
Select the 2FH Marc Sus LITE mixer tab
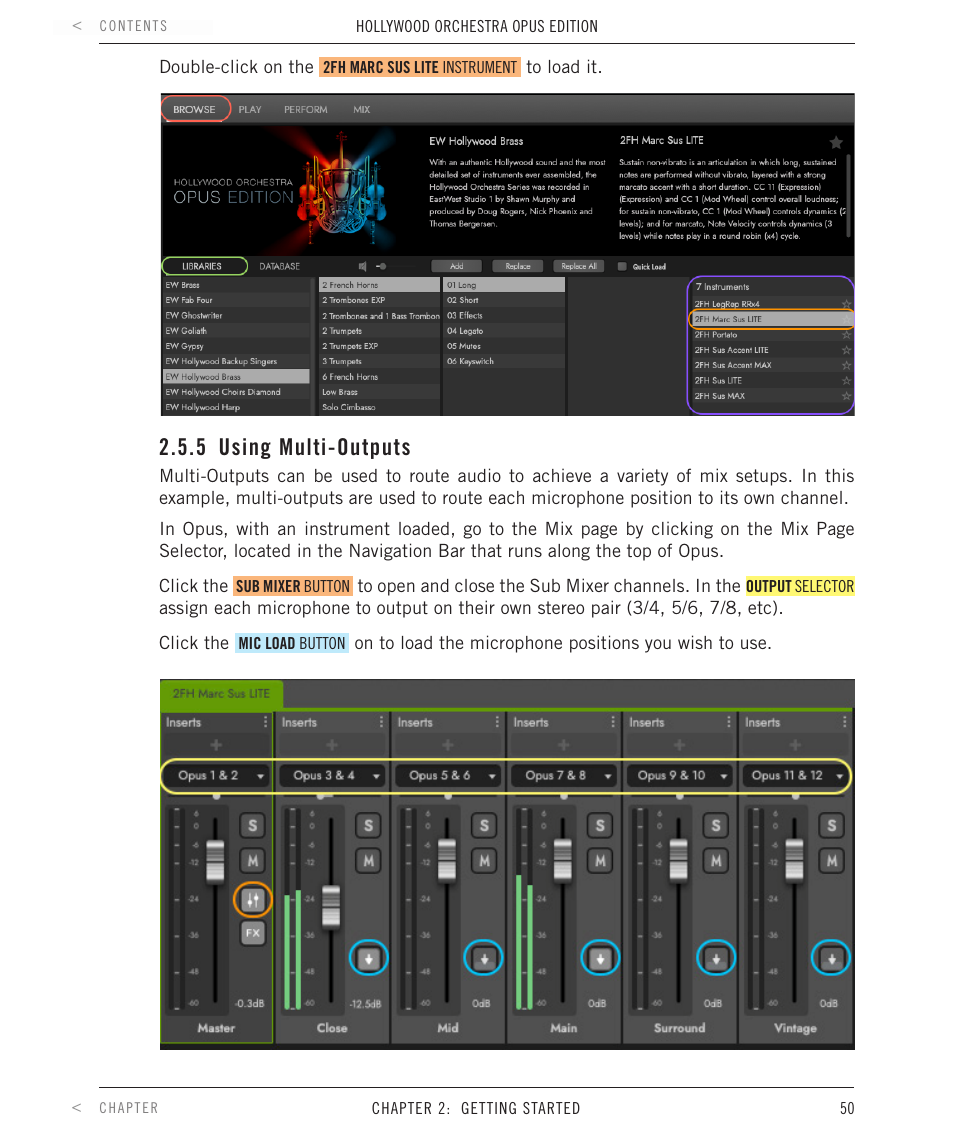[221, 694]
